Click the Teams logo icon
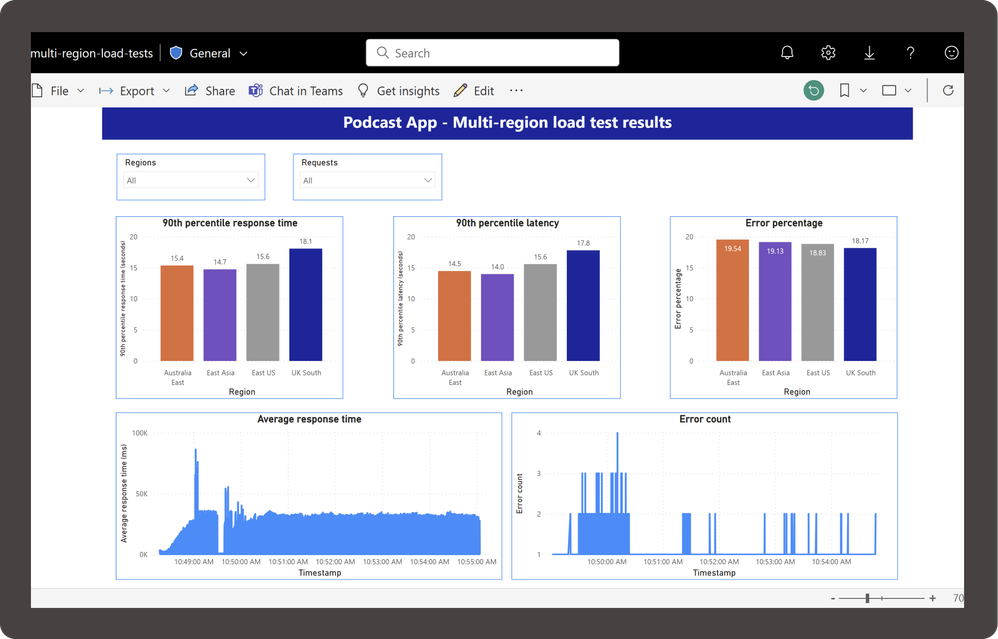The height and width of the screenshot is (639, 998). pyautogui.click(x=256, y=90)
